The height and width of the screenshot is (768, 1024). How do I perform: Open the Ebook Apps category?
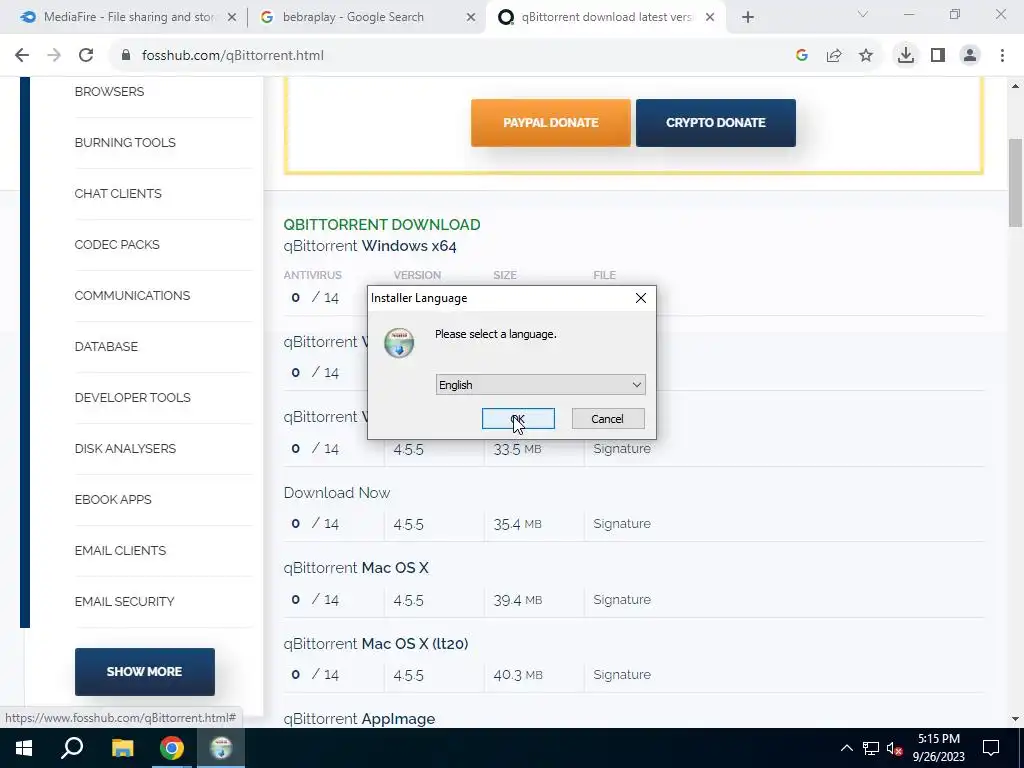(x=113, y=499)
